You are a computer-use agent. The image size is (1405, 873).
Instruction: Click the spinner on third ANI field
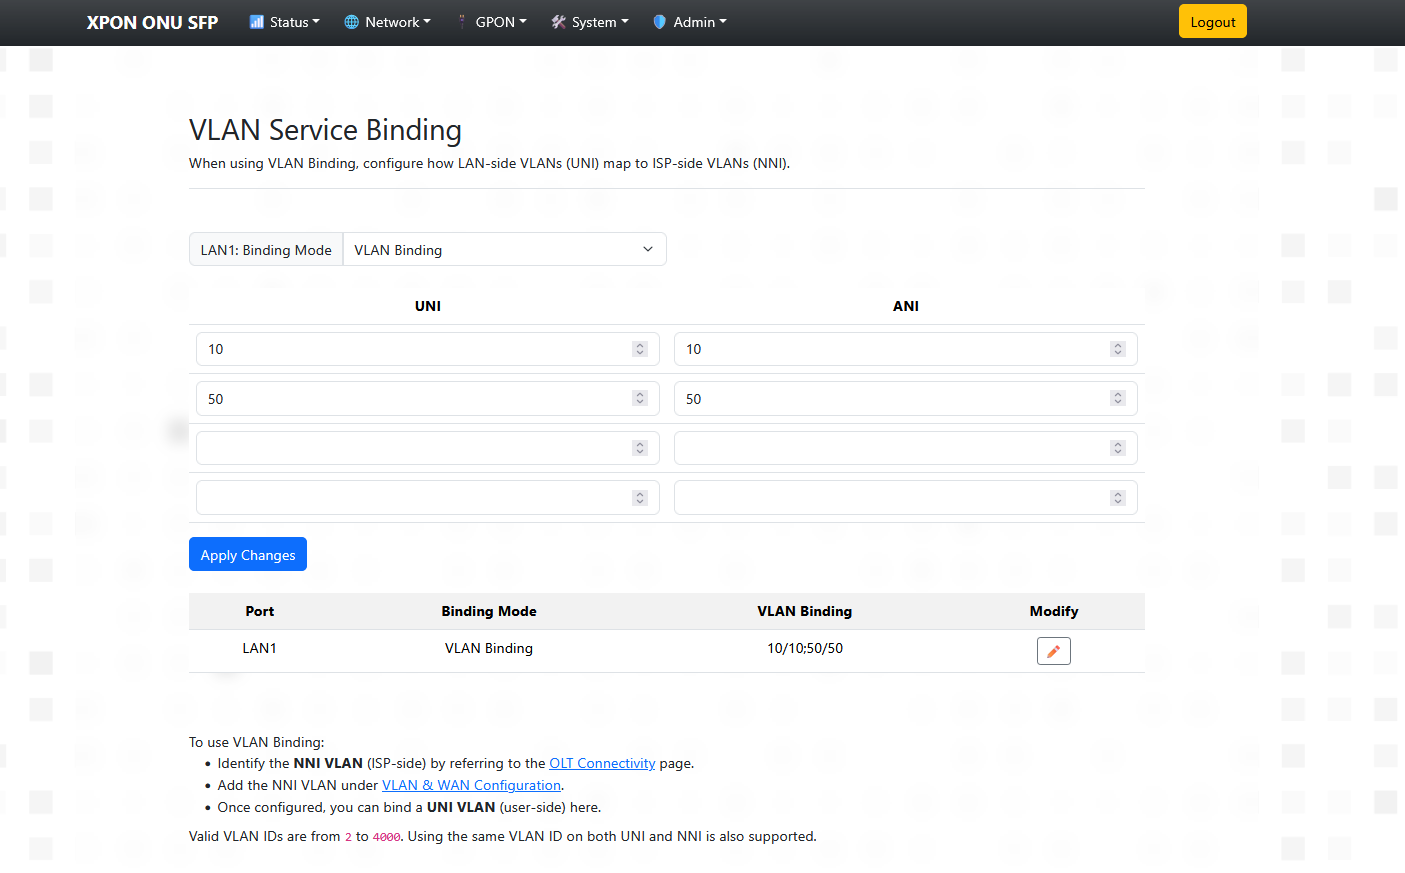click(1118, 448)
